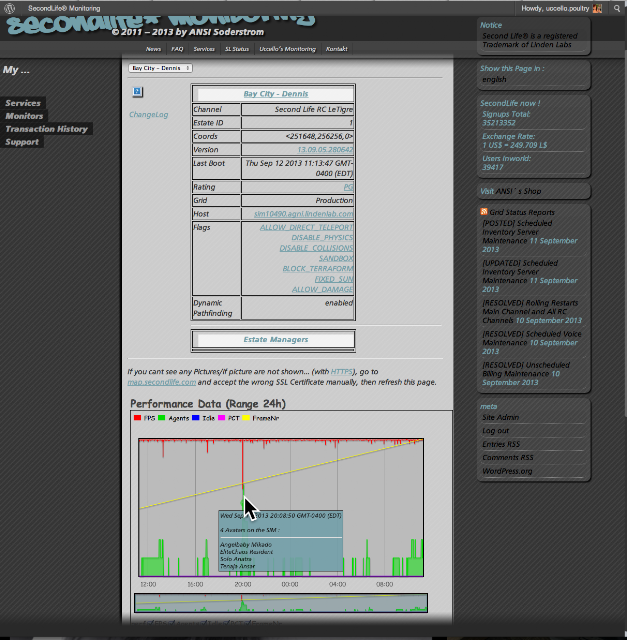
Task: Click Log out in meta box
Action: click(x=496, y=431)
